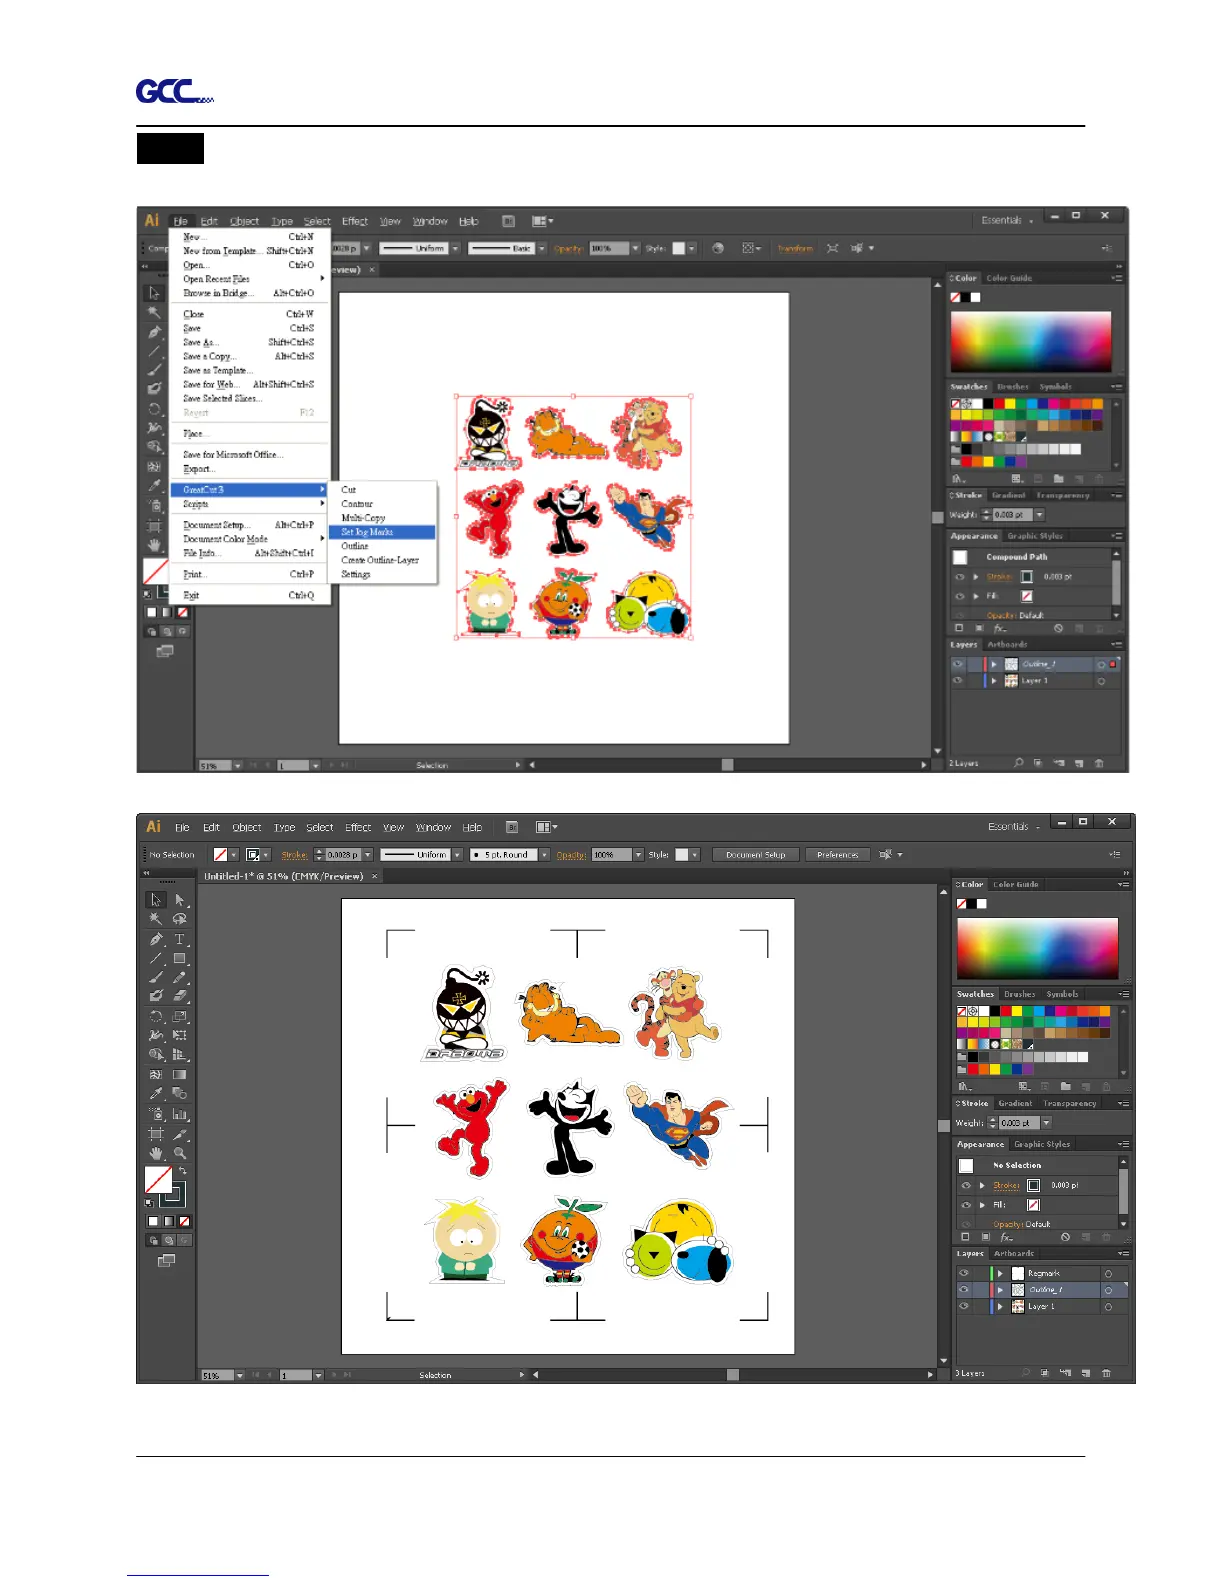Select the Paintbrush tool in lower screenshot
Screen dimensions: 1224x1584
[x=156, y=977]
